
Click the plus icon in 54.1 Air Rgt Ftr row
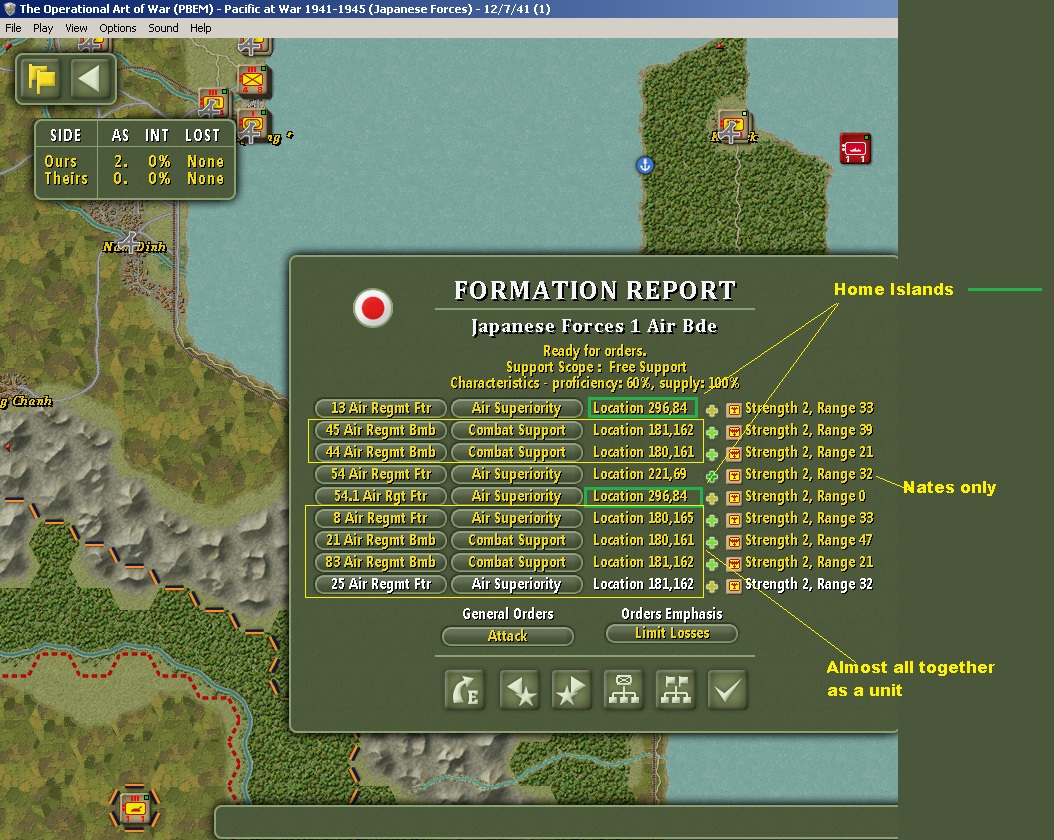point(712,498)
